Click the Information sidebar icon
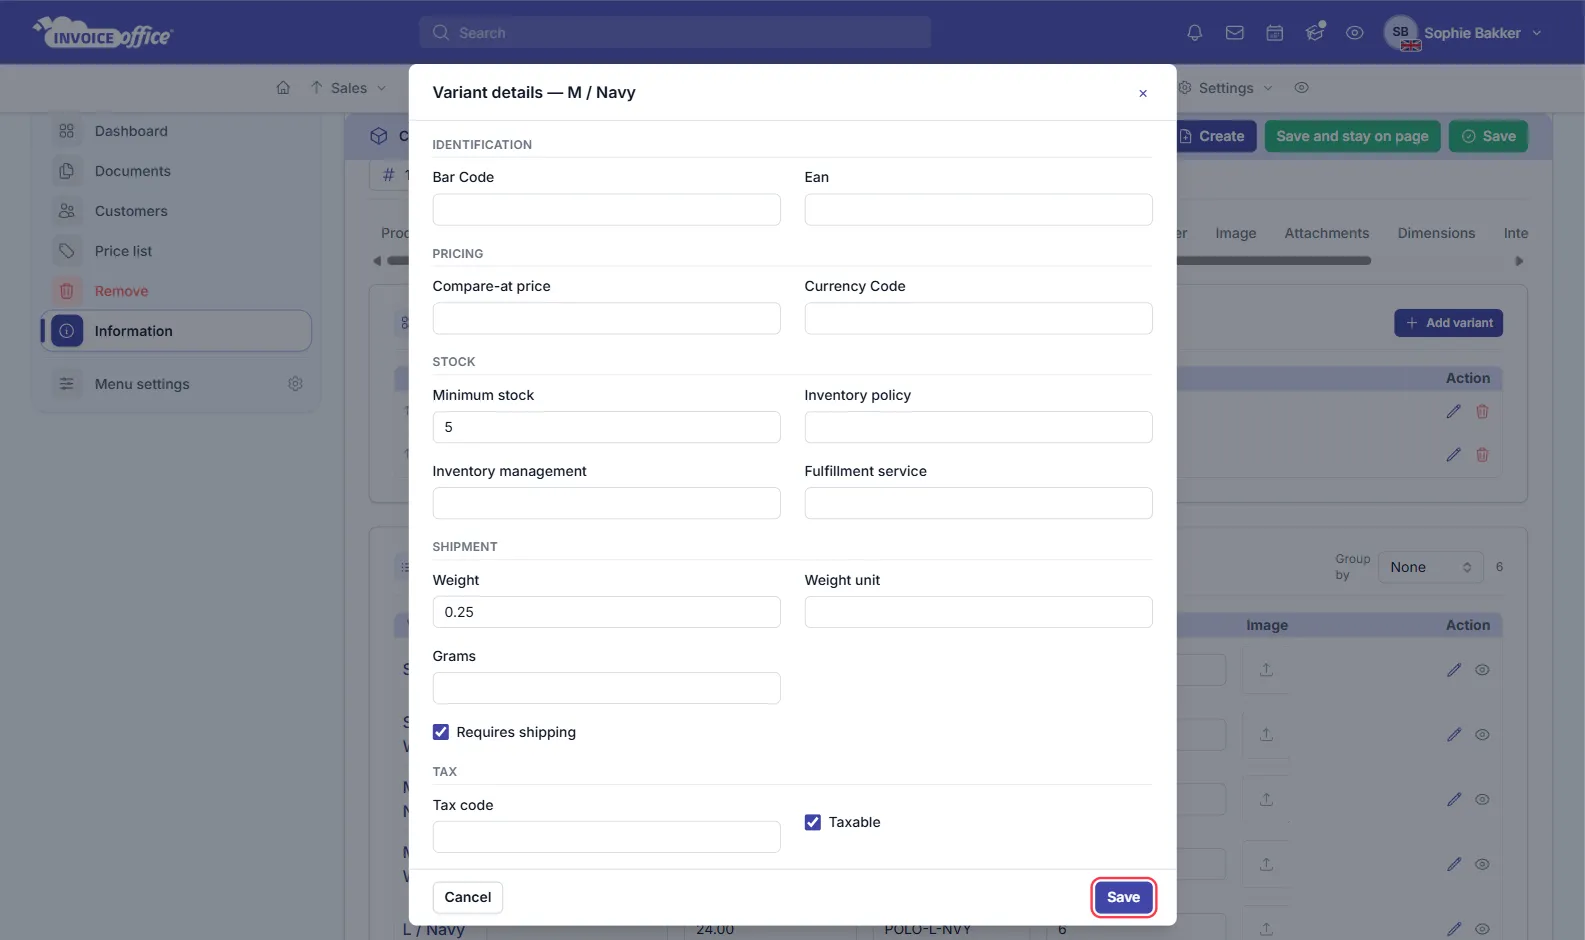 (x=67, y=331)
